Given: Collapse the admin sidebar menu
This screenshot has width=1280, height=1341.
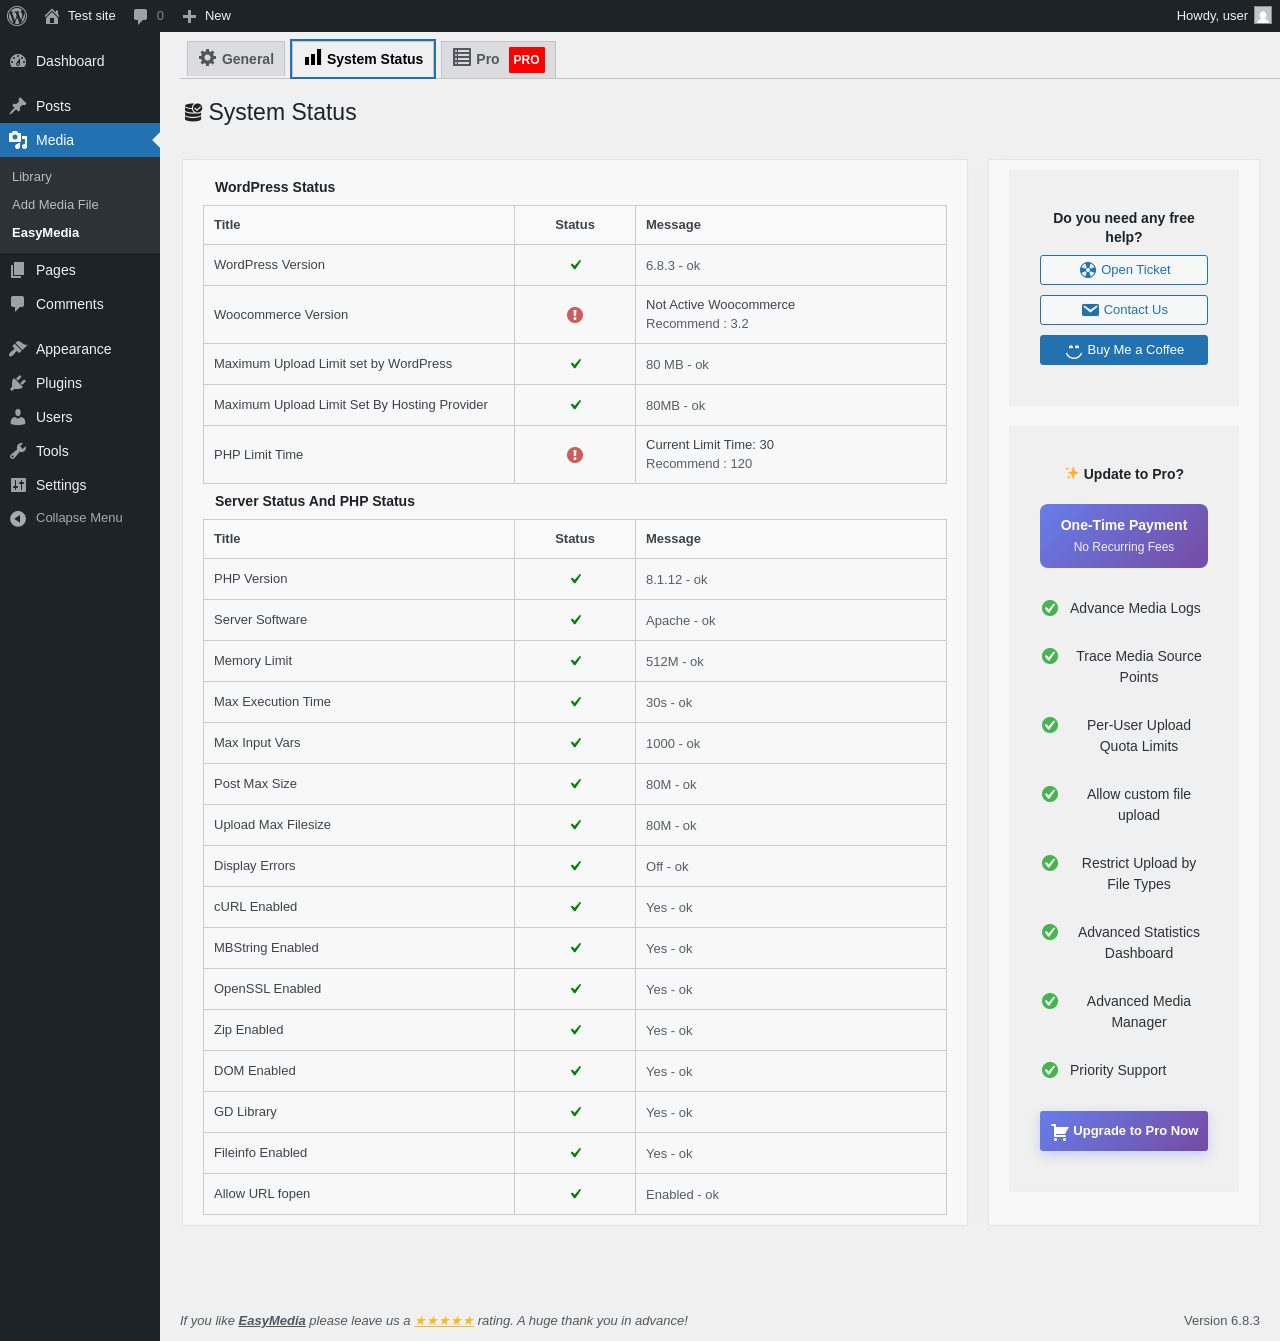Looking at the screenshot, I should point(68,518).
